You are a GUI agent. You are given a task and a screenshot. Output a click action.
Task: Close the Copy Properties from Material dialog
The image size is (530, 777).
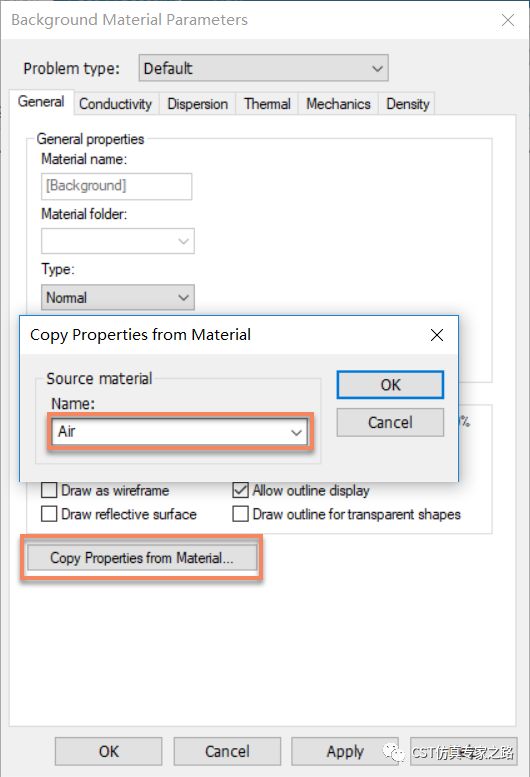pyautogui.click(x=436, y=335)
